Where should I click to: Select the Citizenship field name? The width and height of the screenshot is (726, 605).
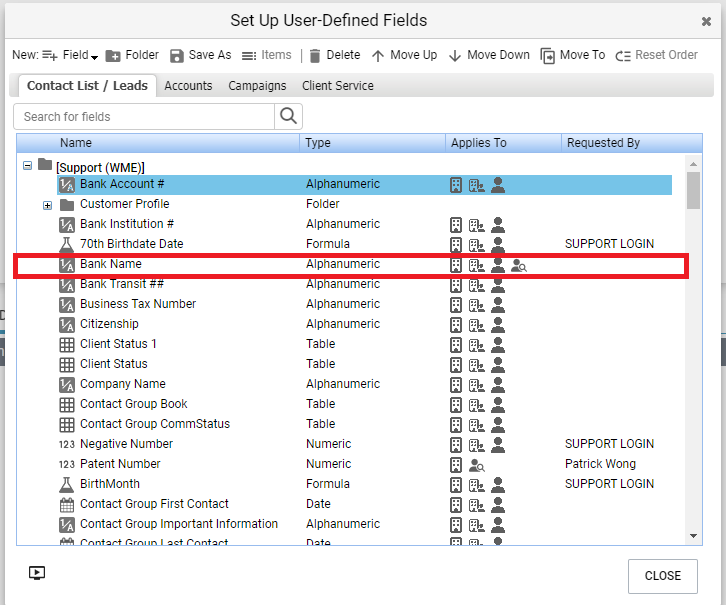[109, 324]
